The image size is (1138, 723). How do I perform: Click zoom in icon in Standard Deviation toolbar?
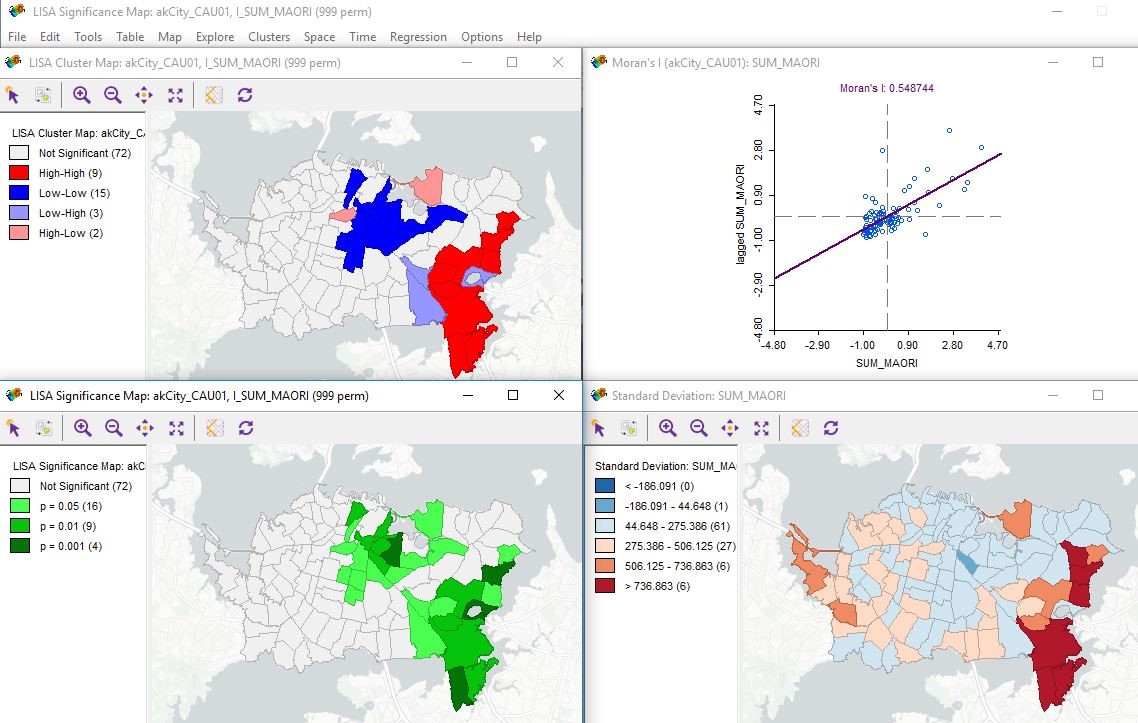pos(667,428)
